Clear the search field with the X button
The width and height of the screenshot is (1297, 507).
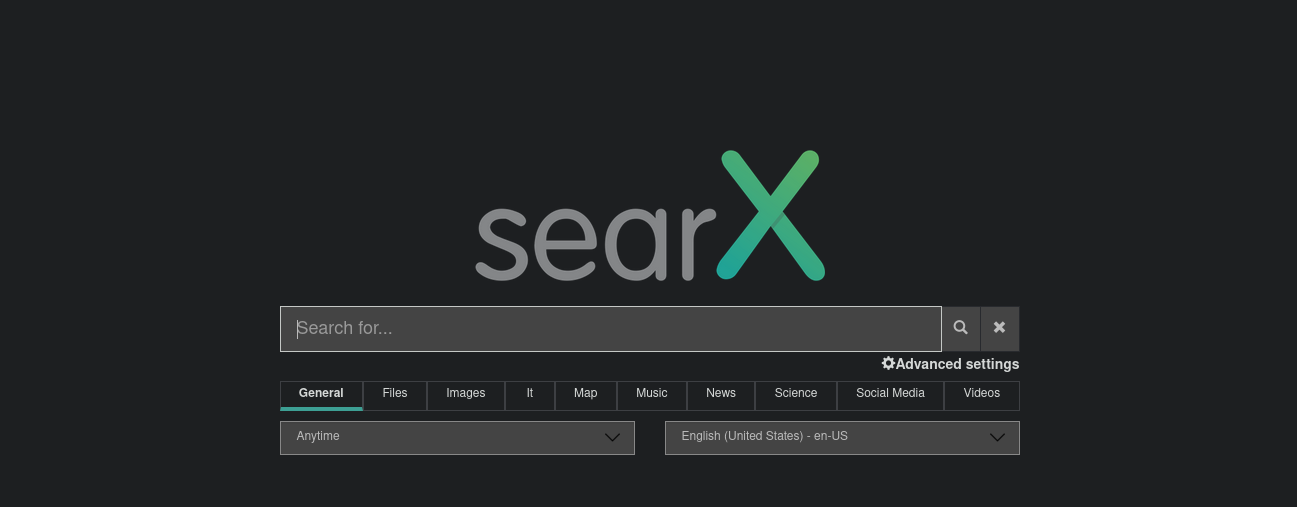point(999,328)
